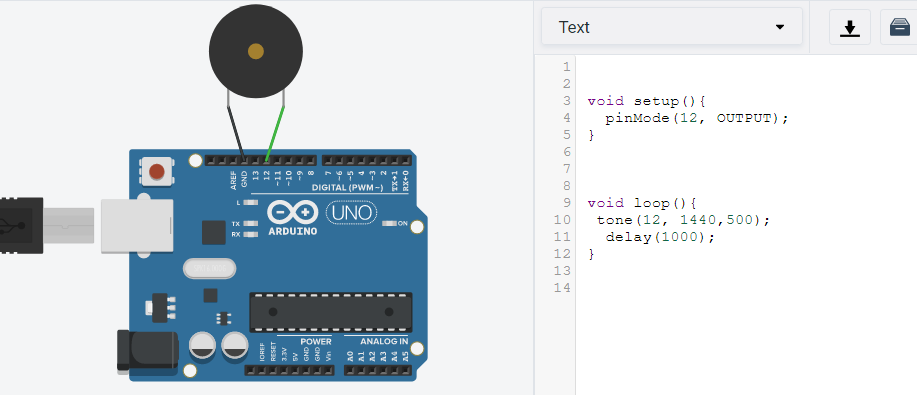
Task: Click the red reset button on Arduino
Action: pyautogui.click(x=157, y=171)
